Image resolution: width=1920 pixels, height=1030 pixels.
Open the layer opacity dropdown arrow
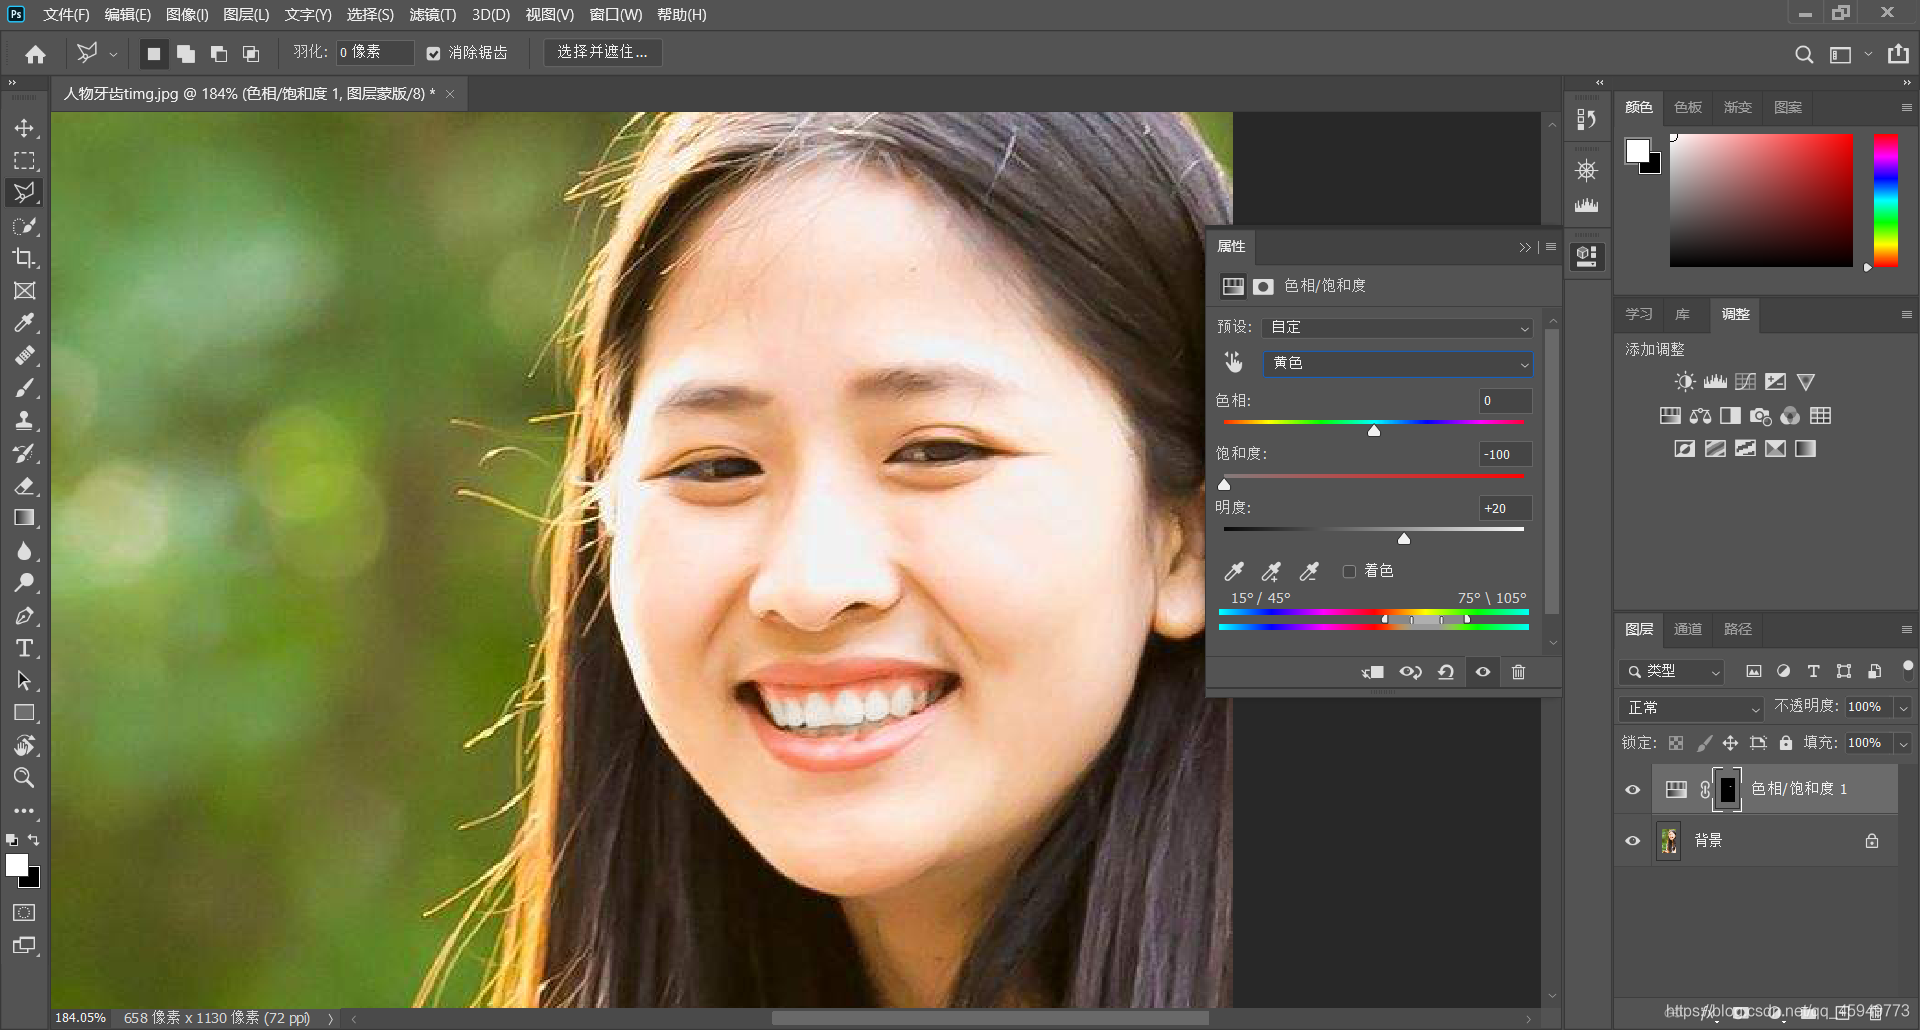[x=1903, y=708]
